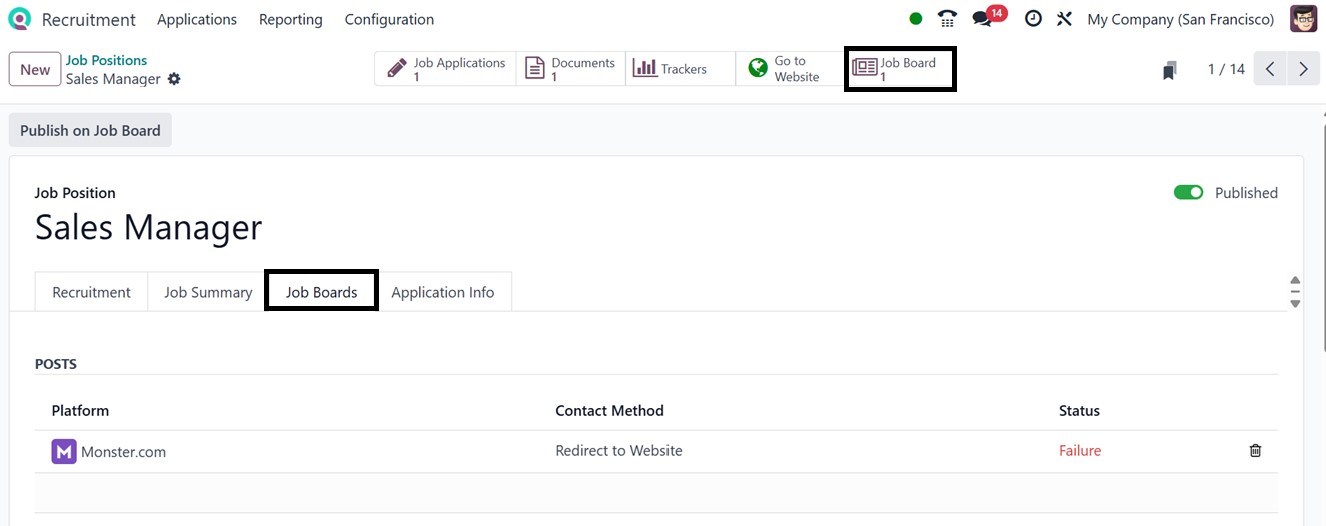The height and width of the screenshot is (526, 1326).
Task: Open the debug tools icon
Action: click(x=1064, y=19)
